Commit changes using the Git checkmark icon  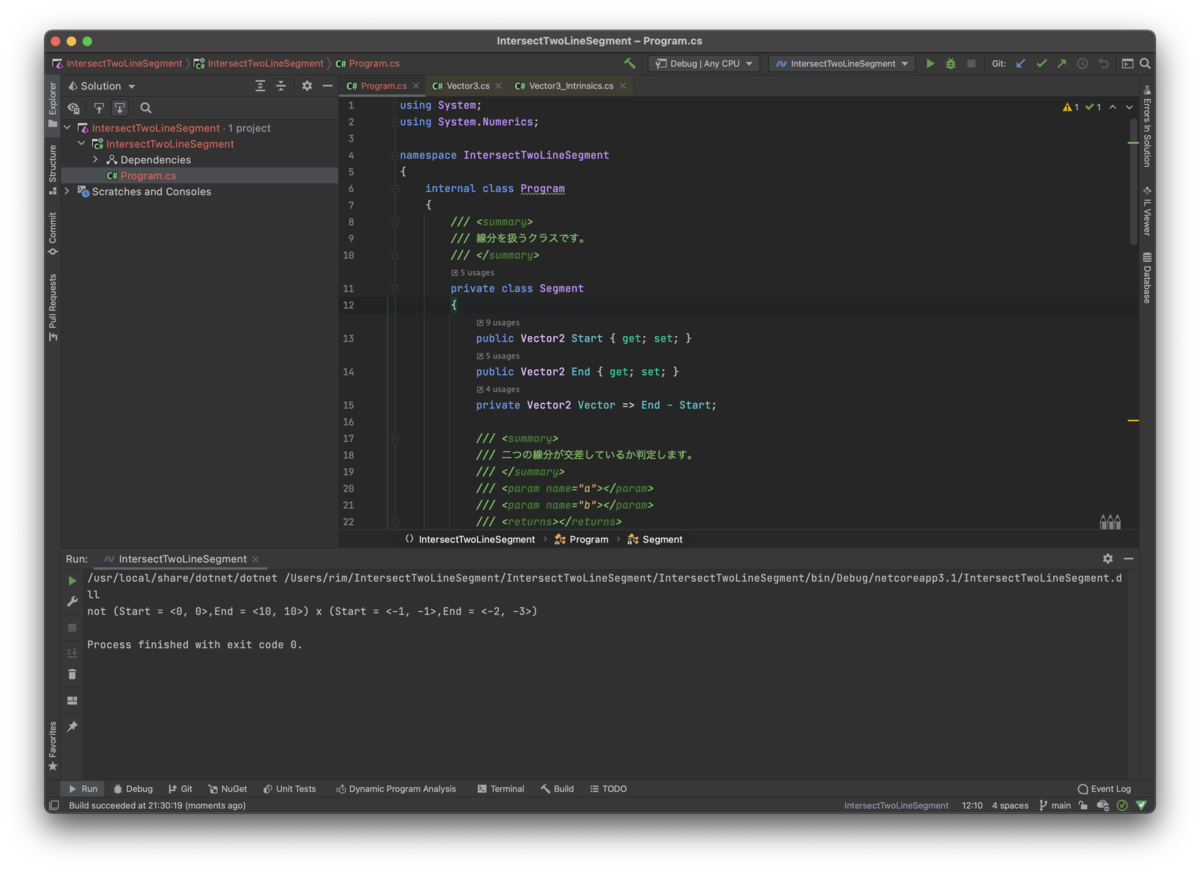(x=1041, y=63)
